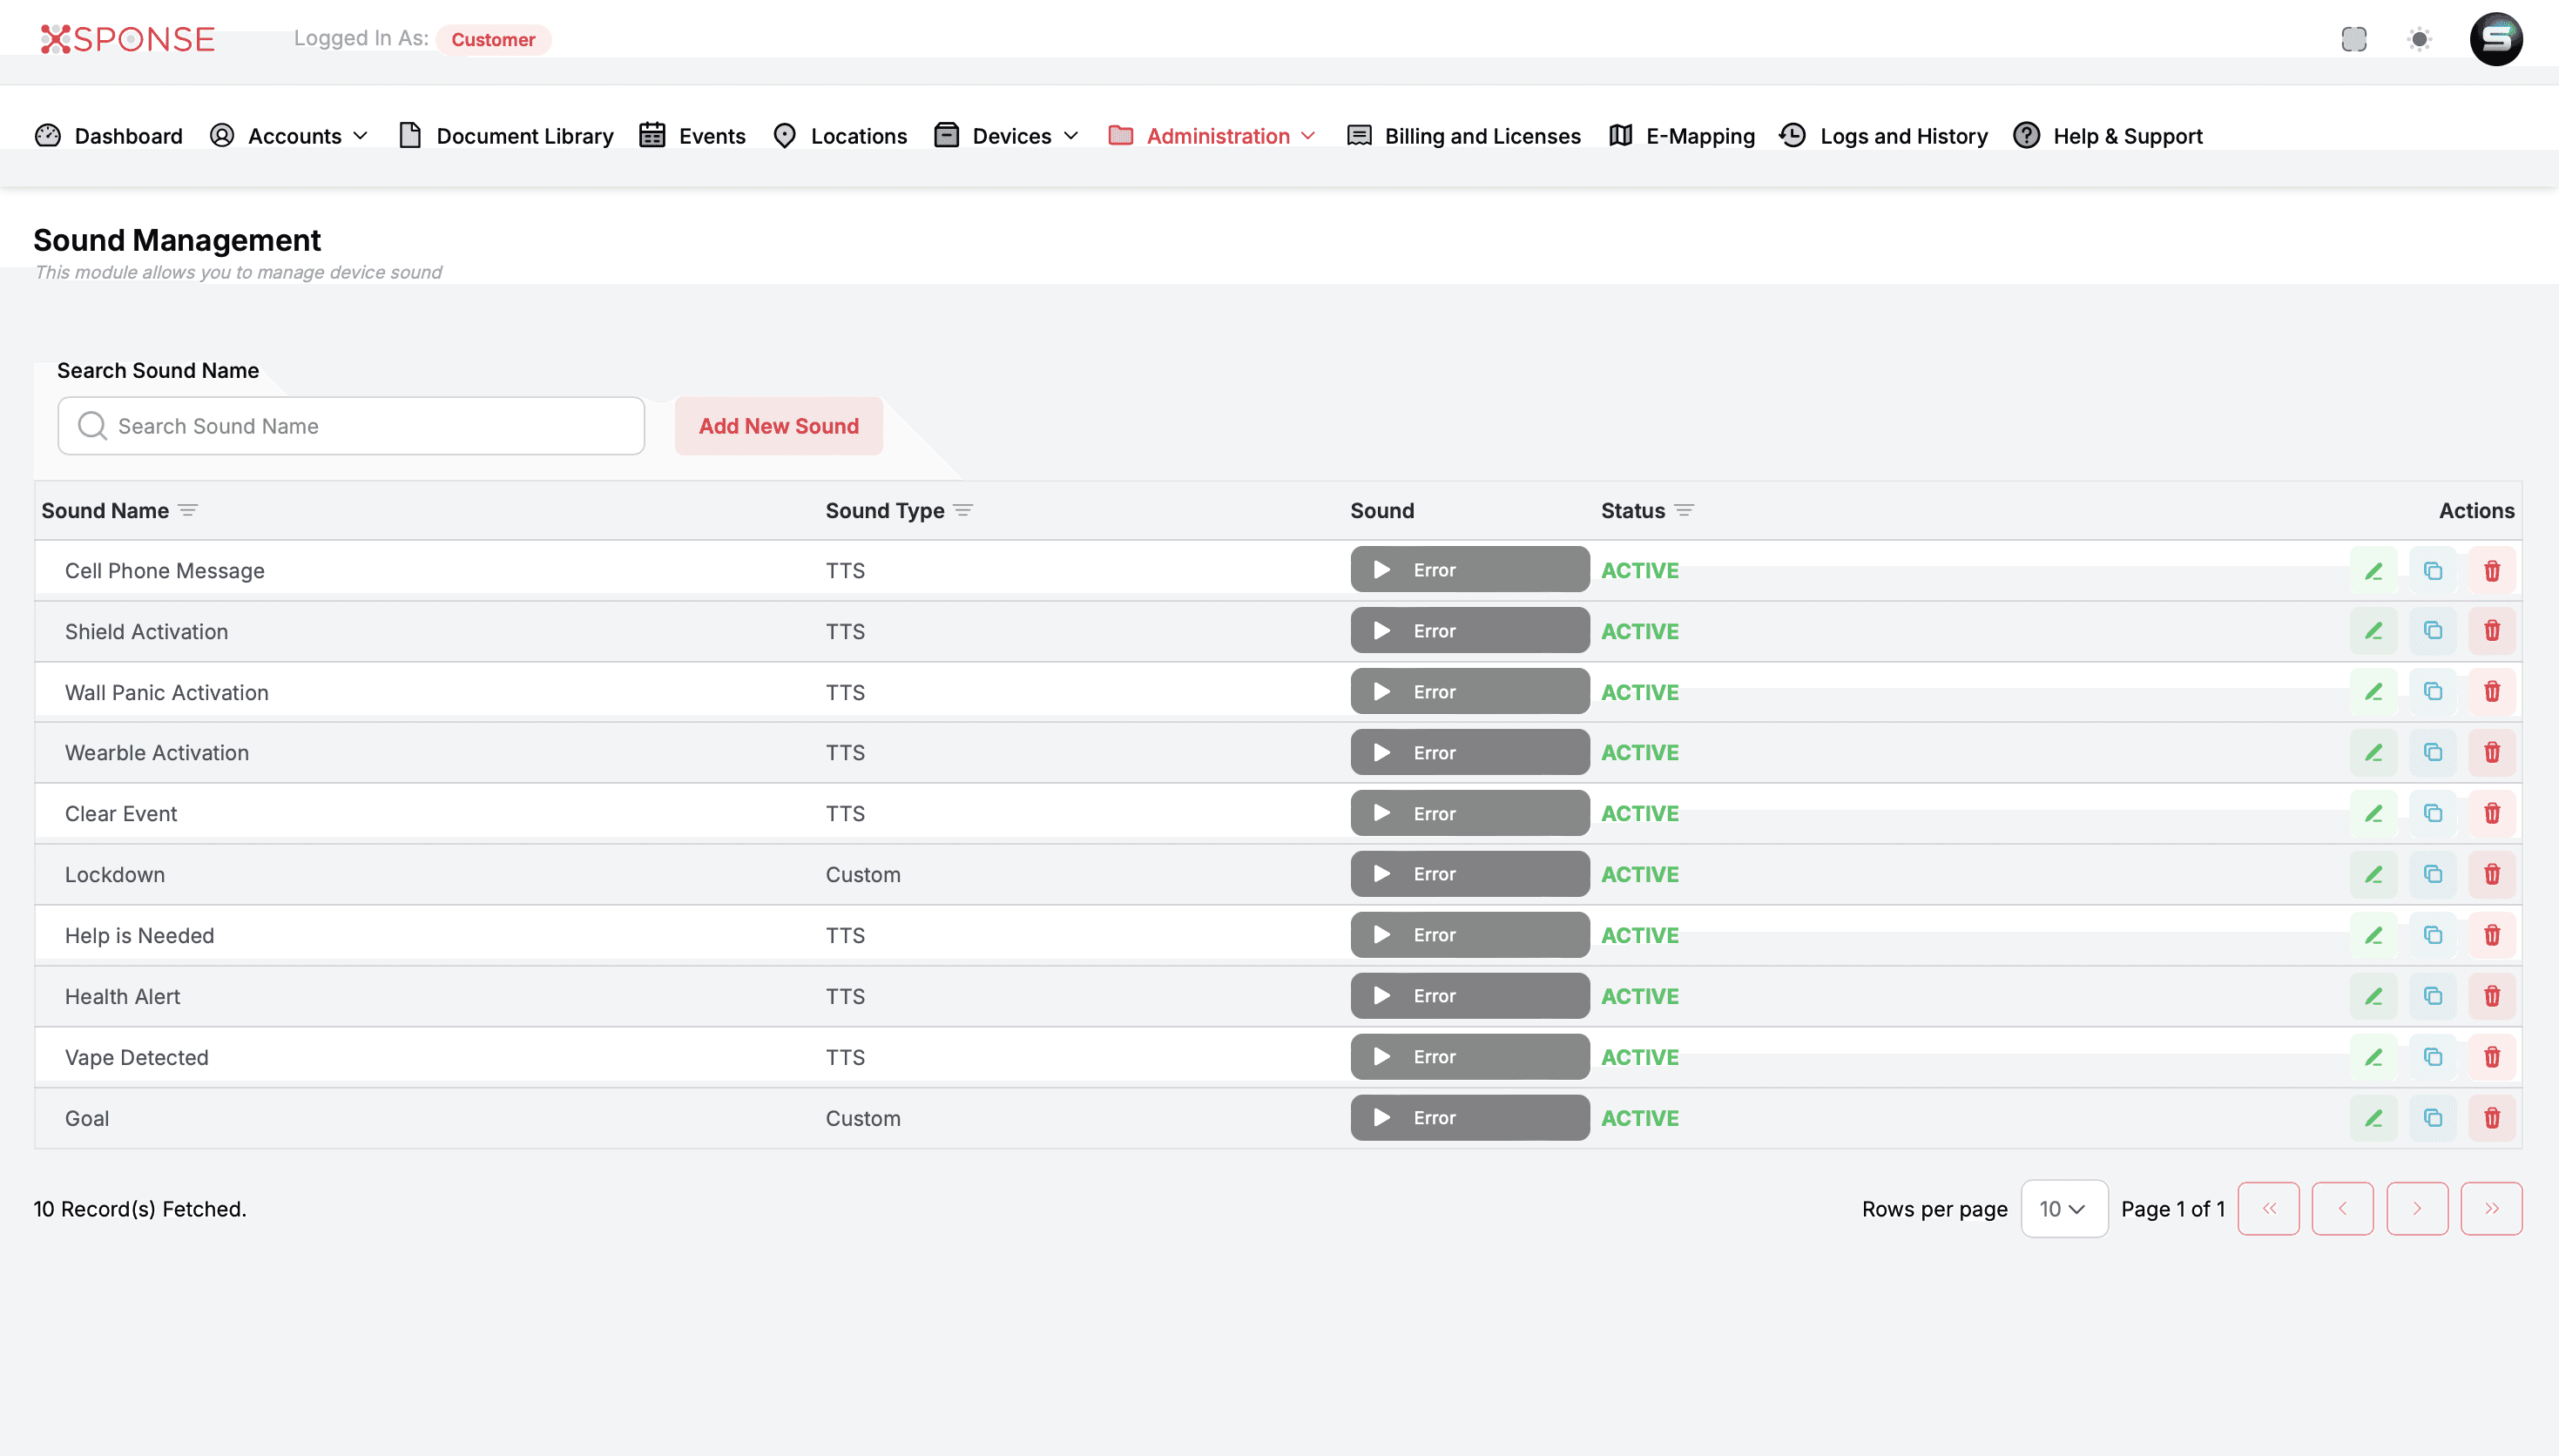The width and height of the screenshot is (2559, 1456).
Task: Filter by Sound Type column icon
Action: pos(963,510)
